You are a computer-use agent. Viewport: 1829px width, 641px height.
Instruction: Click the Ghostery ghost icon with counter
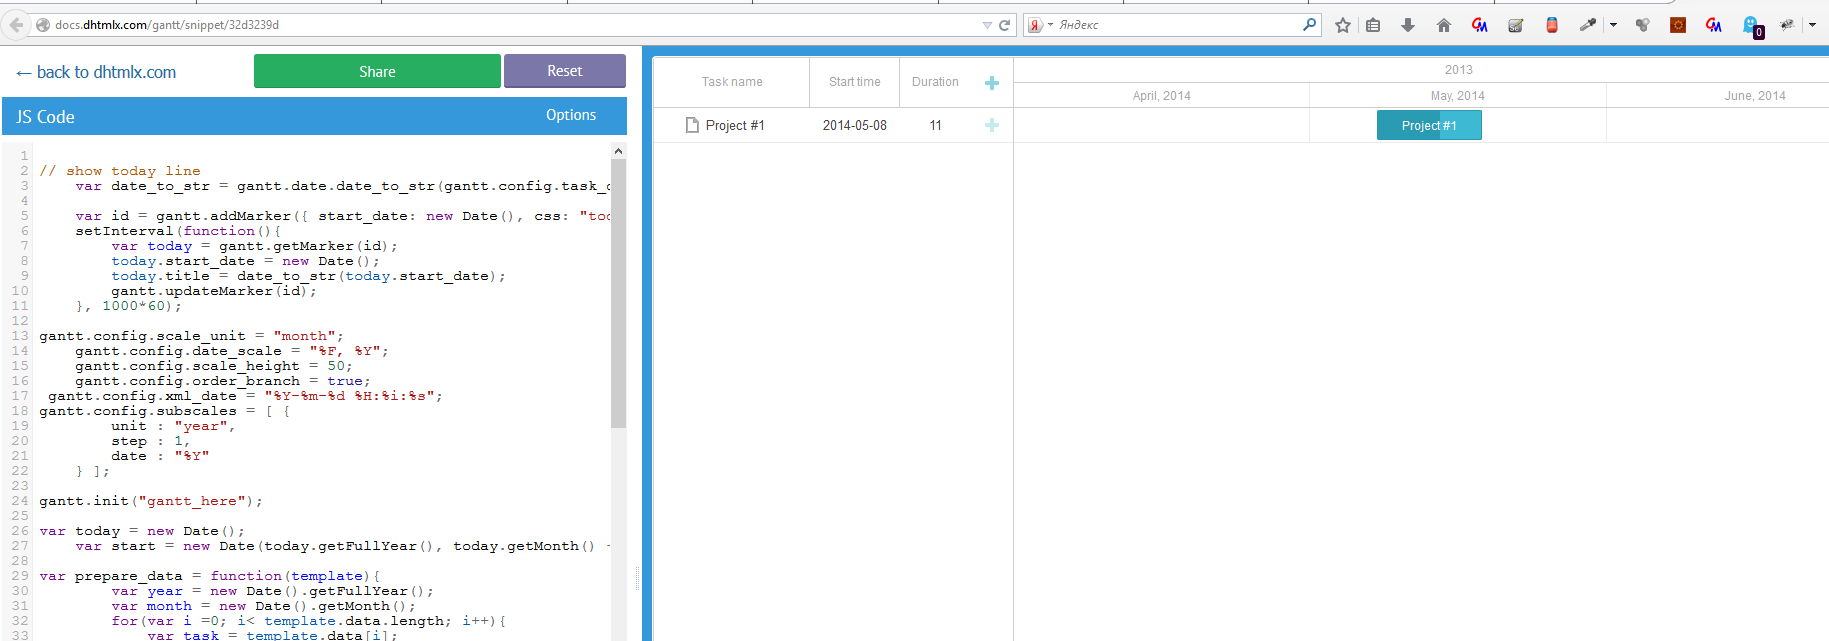(1752, 26)
